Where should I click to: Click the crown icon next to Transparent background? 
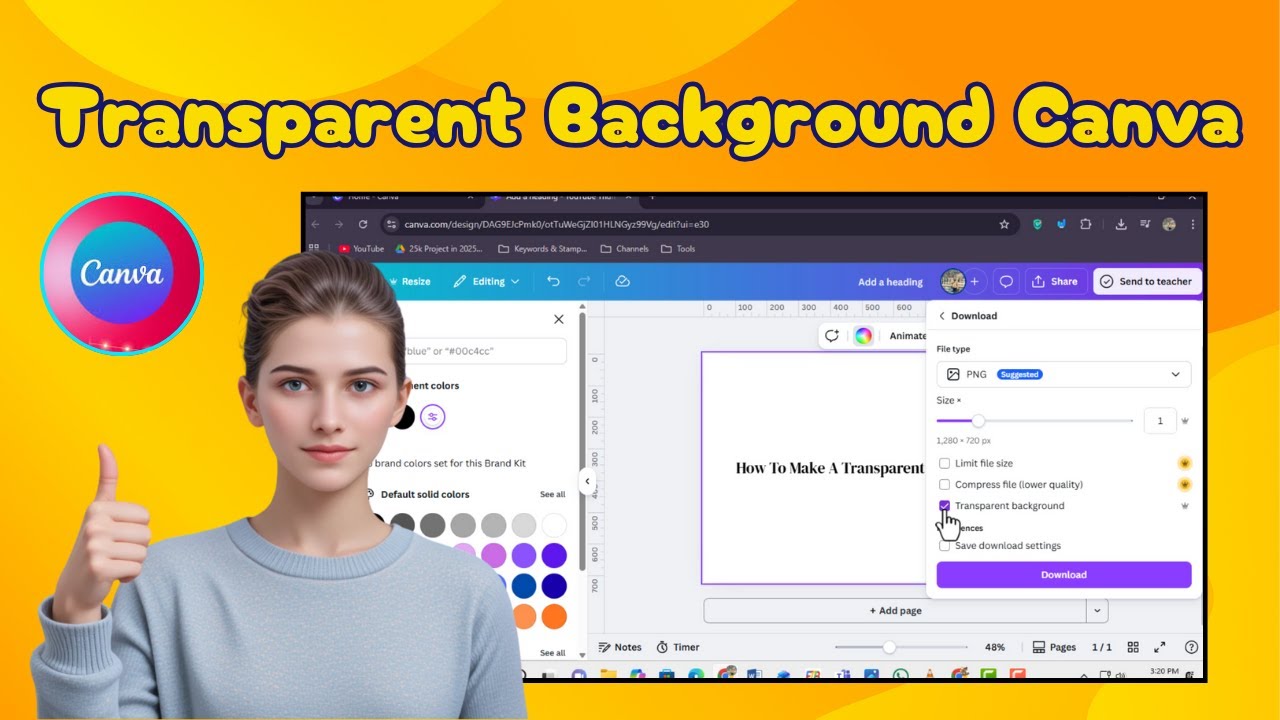[1185, 506]
